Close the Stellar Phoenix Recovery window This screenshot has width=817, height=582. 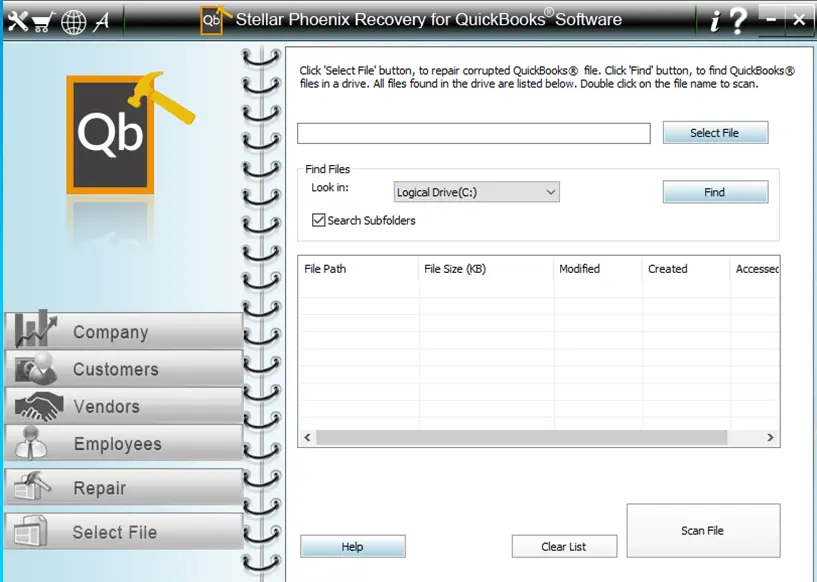pos(799,20)
